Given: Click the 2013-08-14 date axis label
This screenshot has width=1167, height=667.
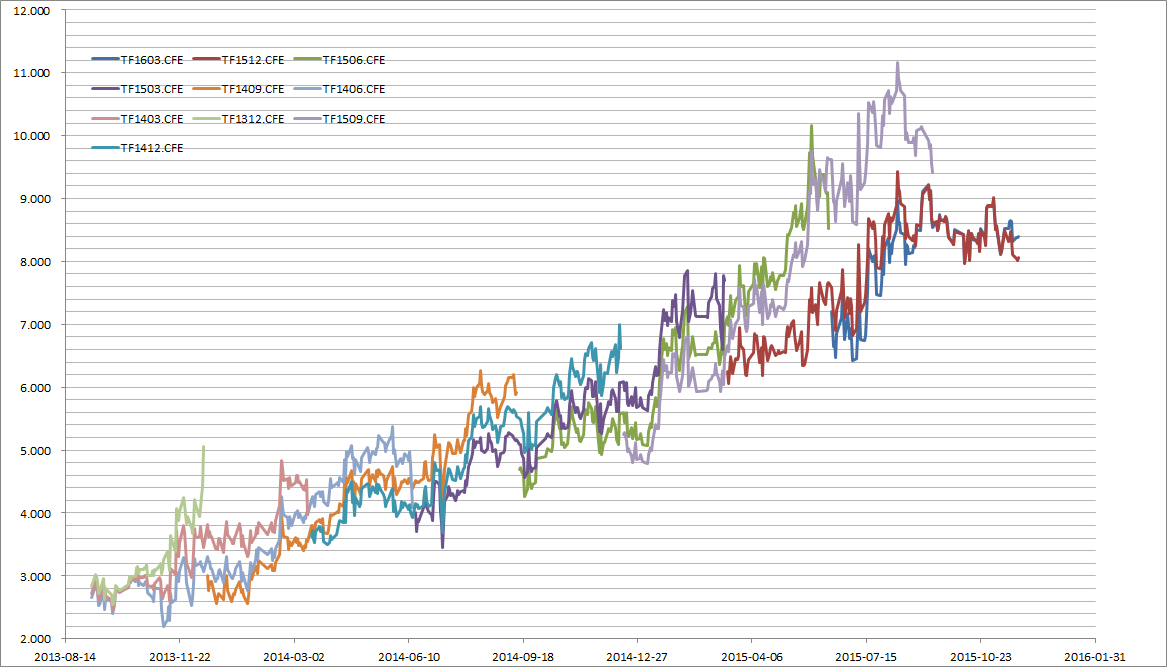Looking at the screenshot, I should pyautogui.click(x=65, y=657).
